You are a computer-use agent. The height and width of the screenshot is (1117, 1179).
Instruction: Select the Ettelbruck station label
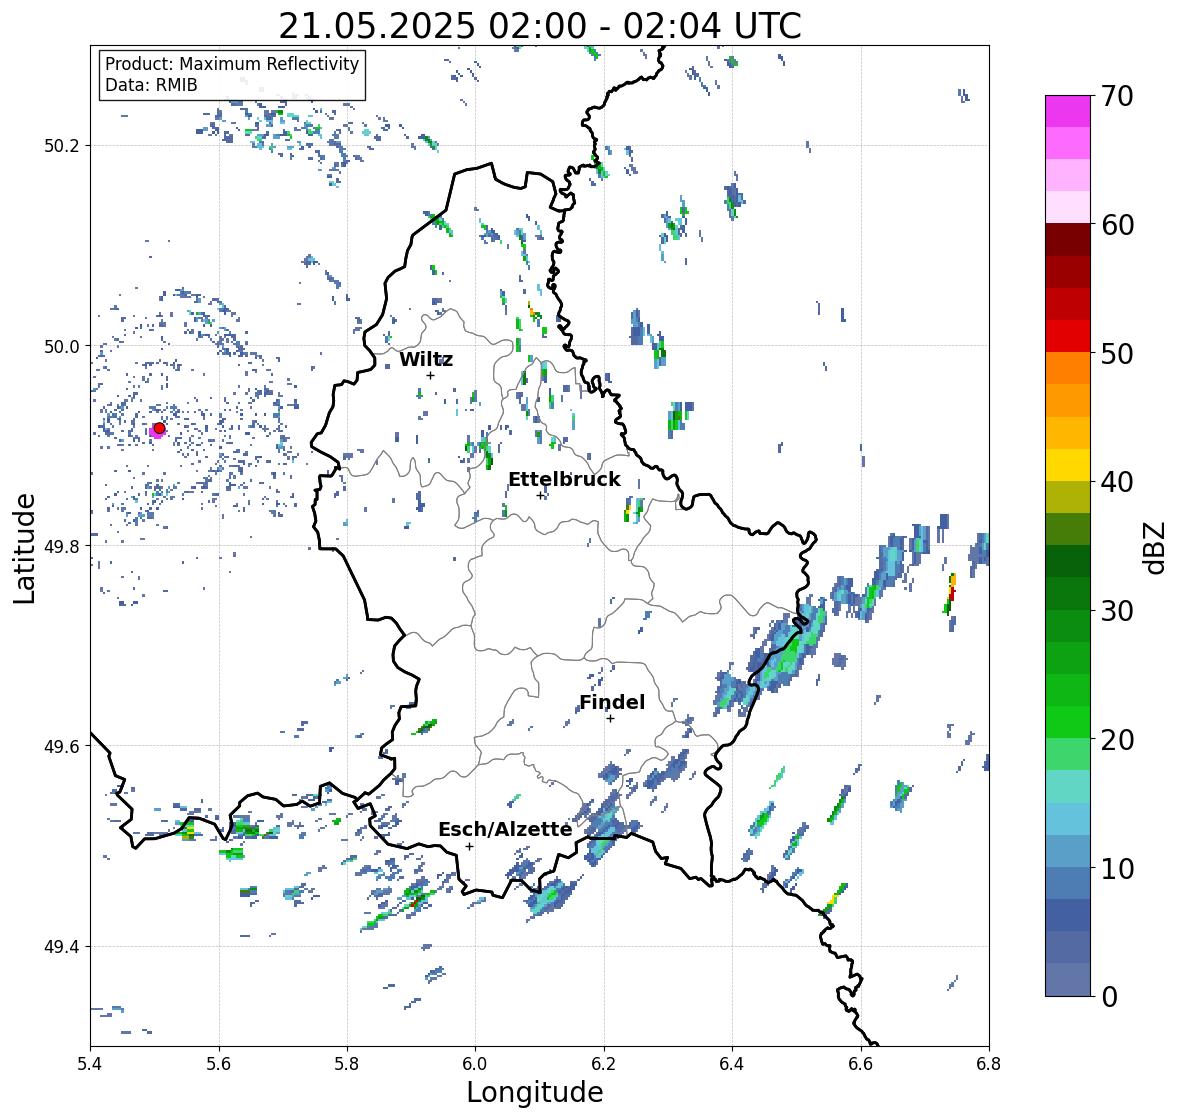(564, 479)
